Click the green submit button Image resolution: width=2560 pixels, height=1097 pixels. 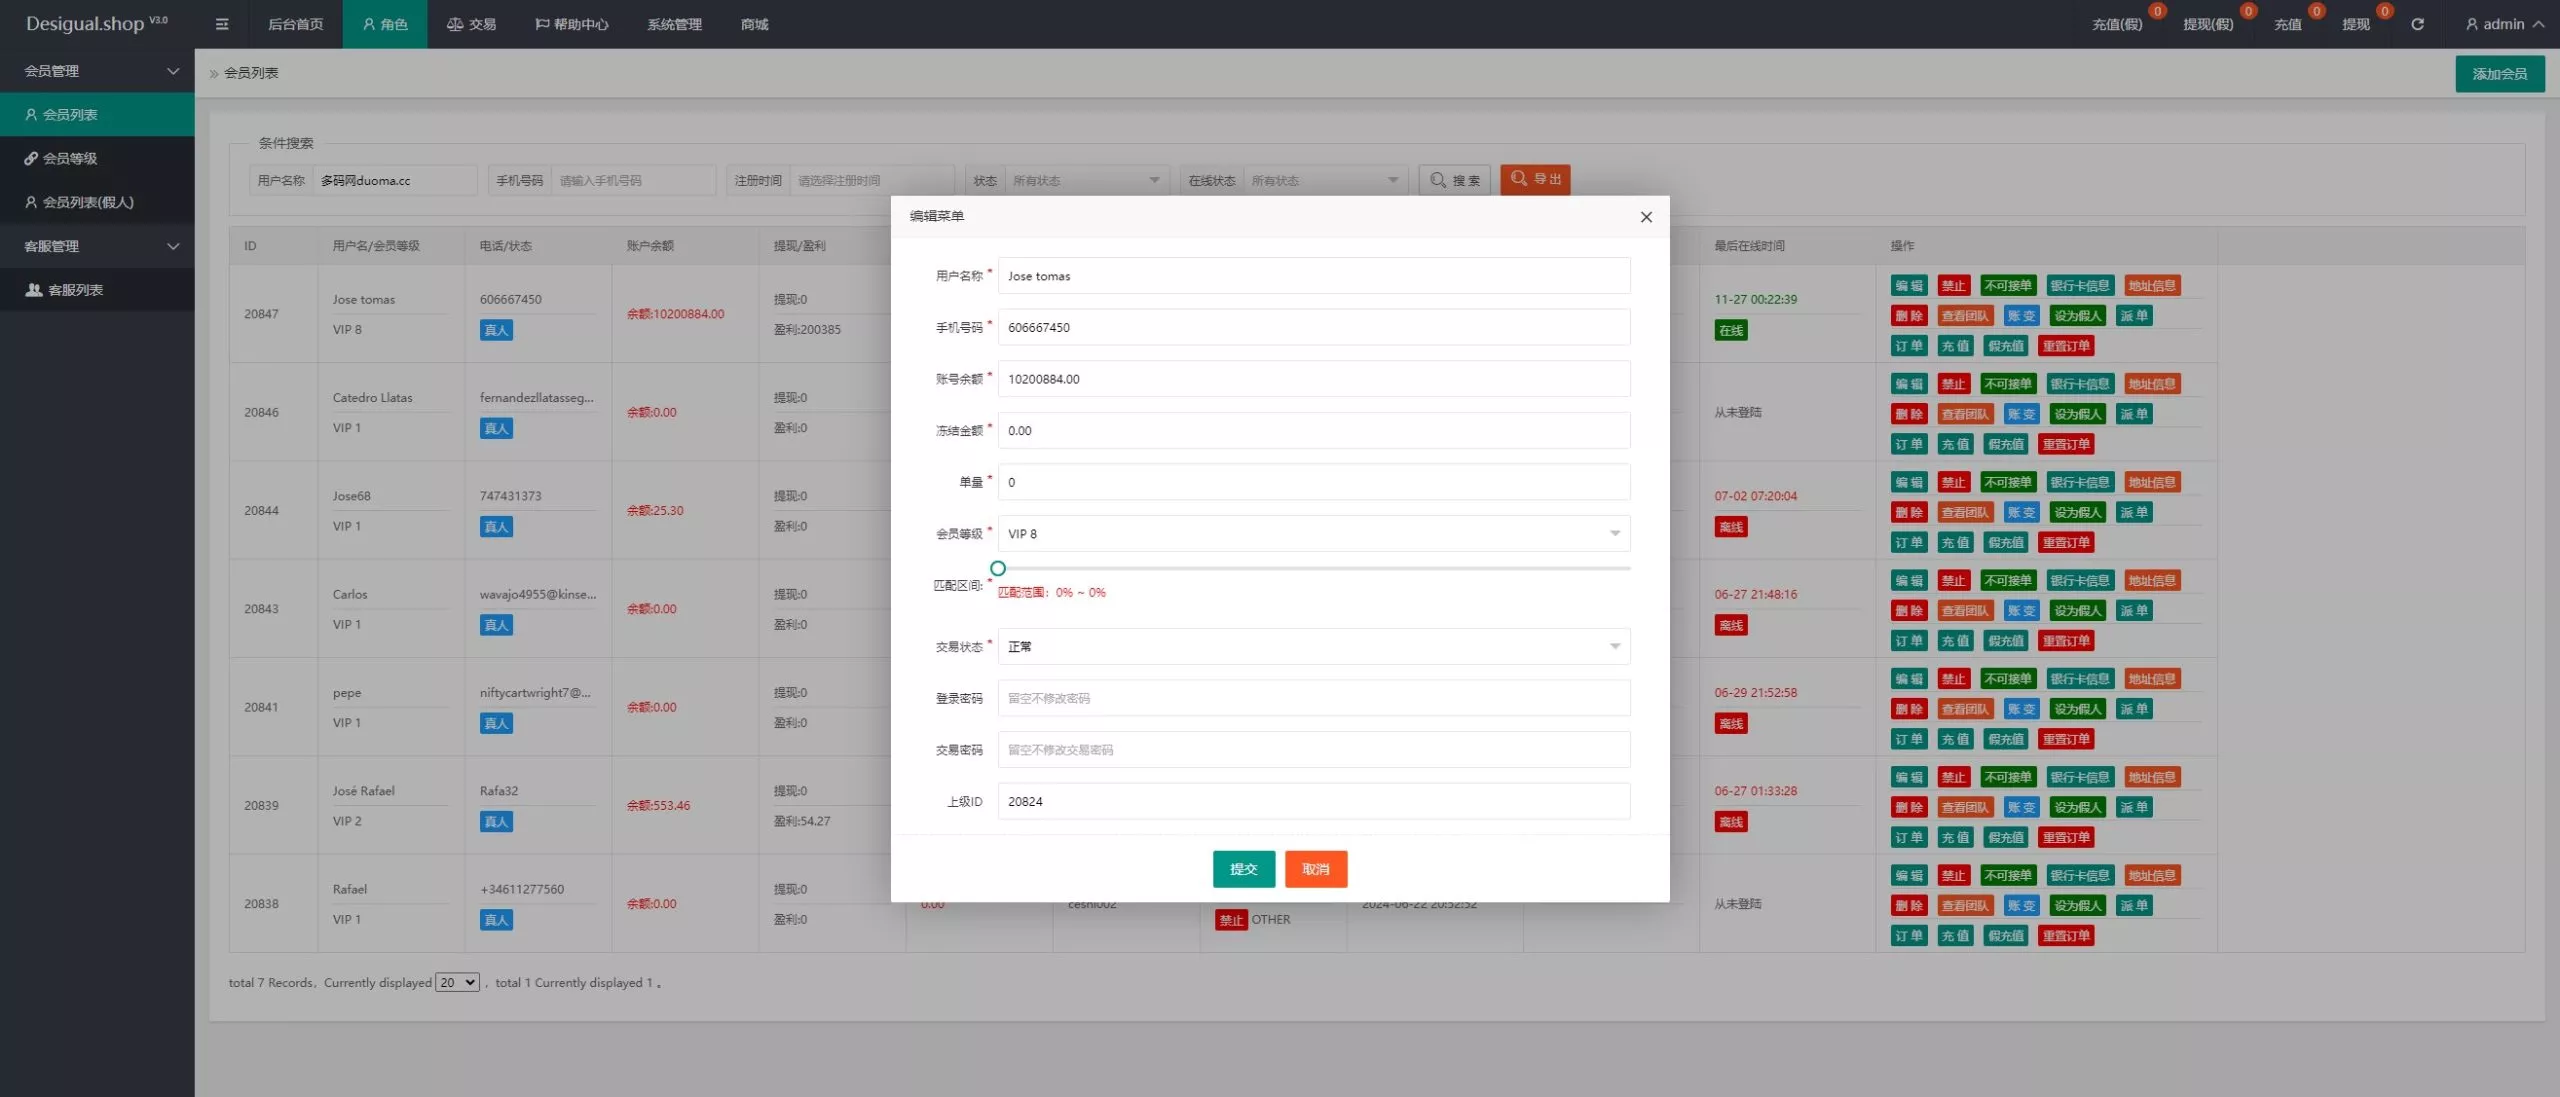pyautogui.click(x=1243, y=869)
